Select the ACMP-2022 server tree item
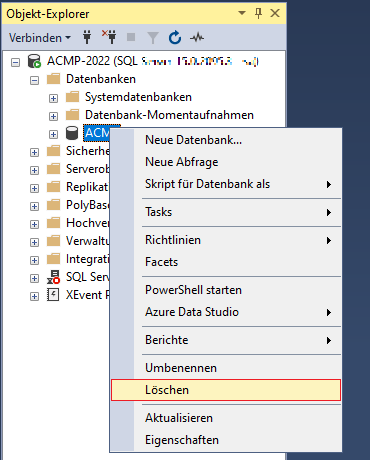This screenshot has width=371, height=461. [x=153, y=61]
